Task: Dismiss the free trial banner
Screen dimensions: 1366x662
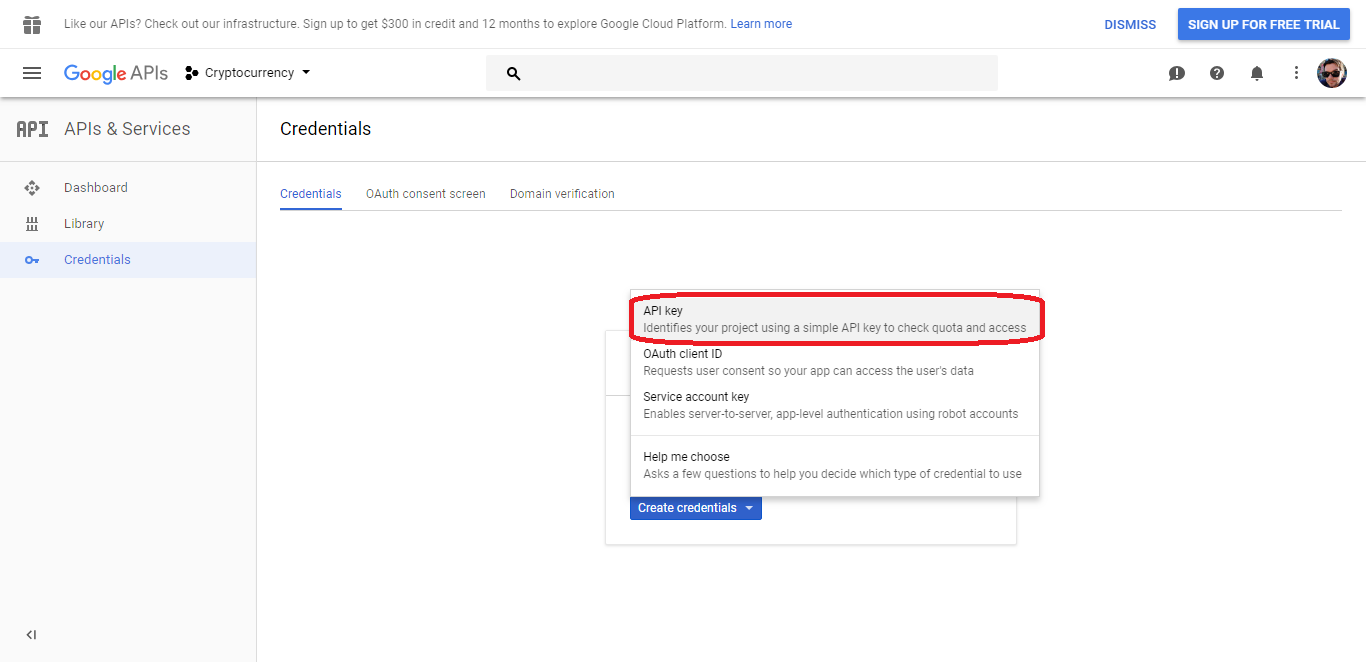Action: pyautogui.click(x=1130, y=24)
